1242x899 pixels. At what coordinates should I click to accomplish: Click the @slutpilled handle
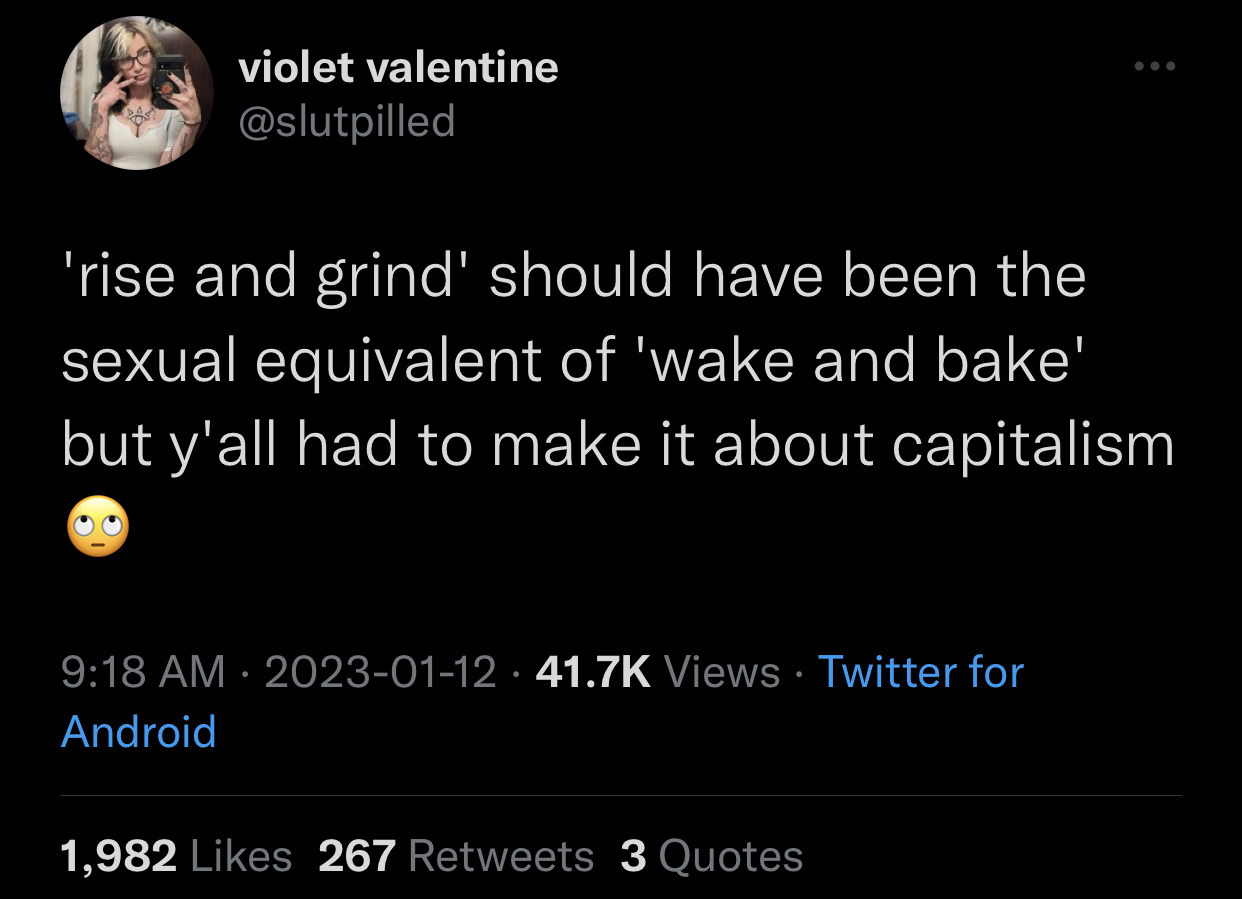(x=346, y=121)
